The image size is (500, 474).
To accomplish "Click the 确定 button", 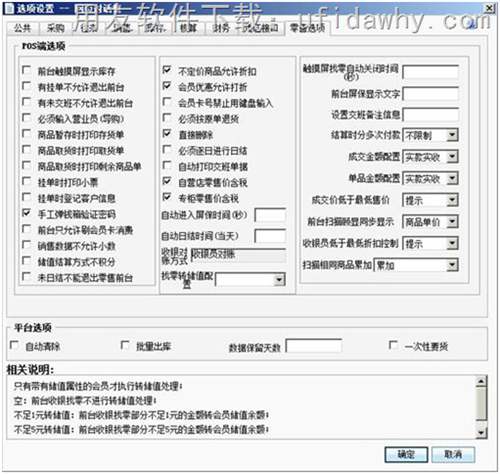I will pos(406,454).
